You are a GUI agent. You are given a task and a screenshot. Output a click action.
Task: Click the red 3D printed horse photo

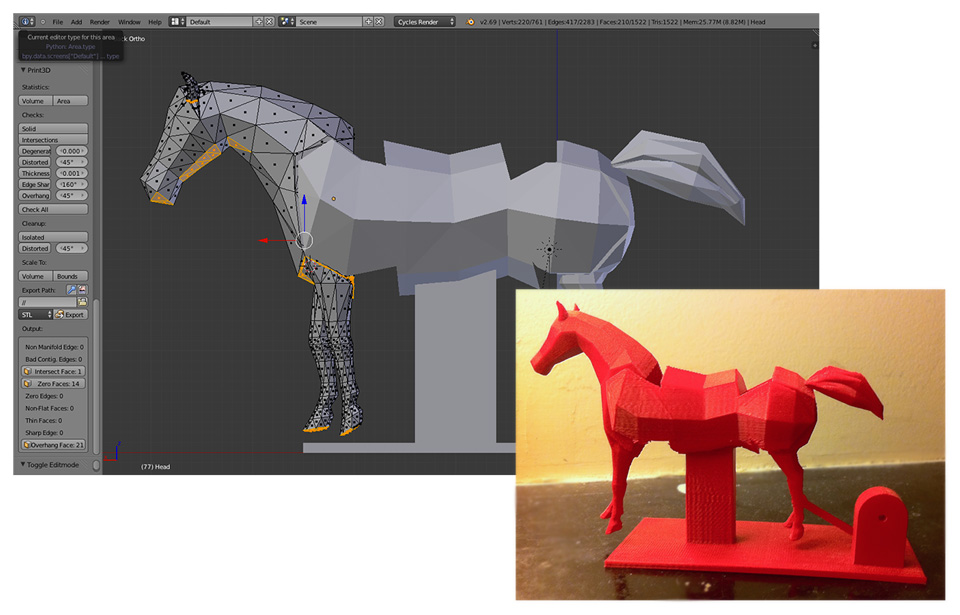click(x=730, y=444)
